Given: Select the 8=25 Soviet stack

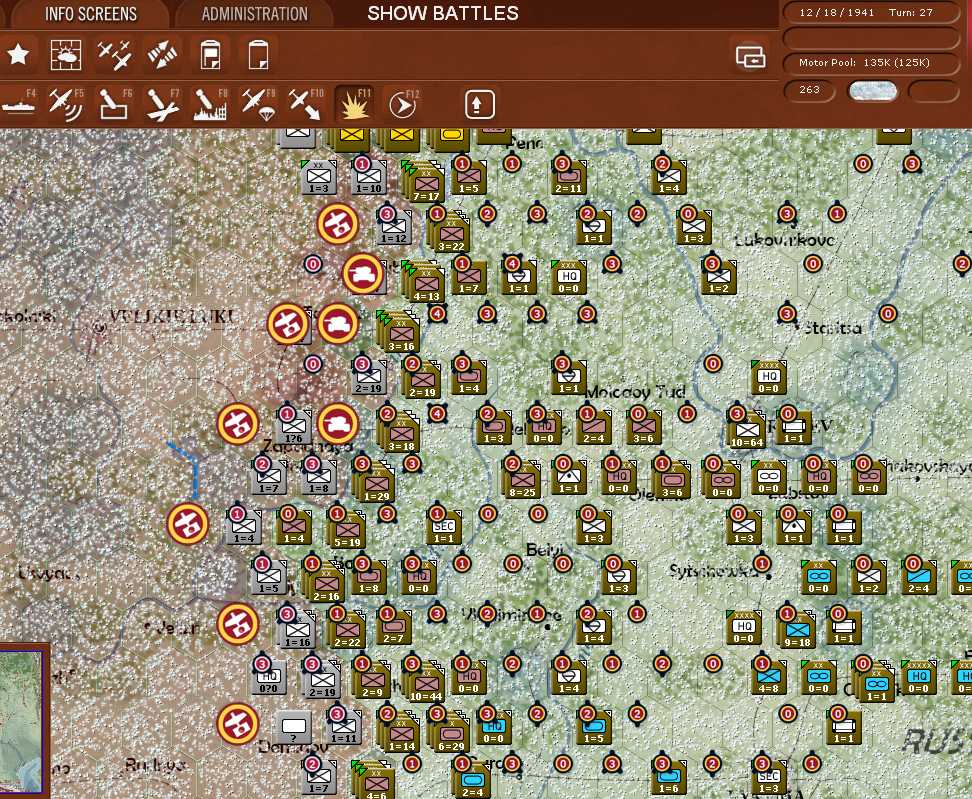Looking at the screenshot, I should [522, 480].
